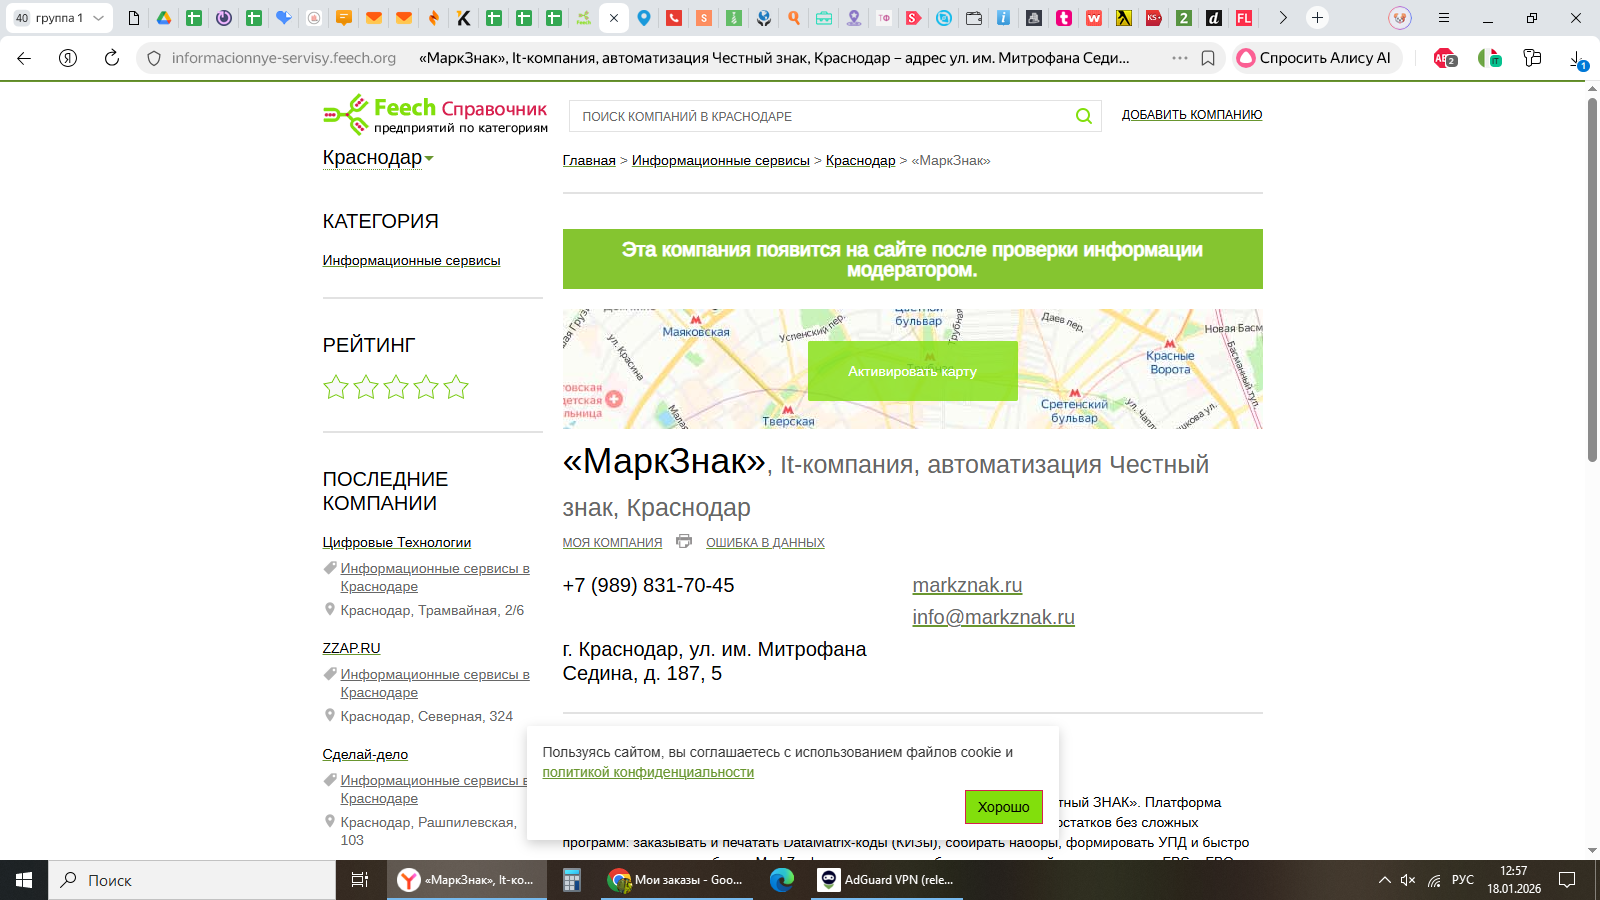Open a new tab with plus button
The height and width of the screenshot is (900, 1600).
1318,18
